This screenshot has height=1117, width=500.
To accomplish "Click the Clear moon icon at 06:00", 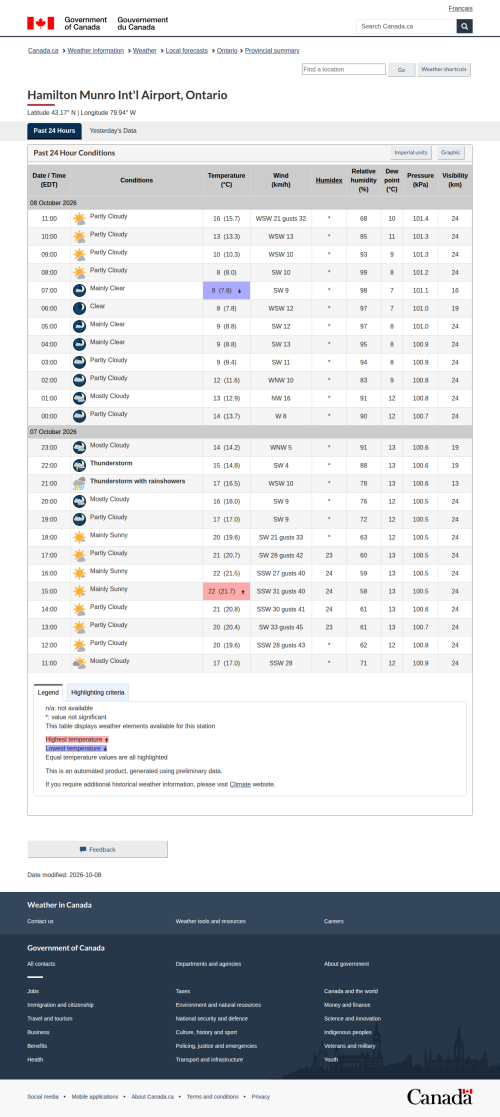I will coord(79,308).
